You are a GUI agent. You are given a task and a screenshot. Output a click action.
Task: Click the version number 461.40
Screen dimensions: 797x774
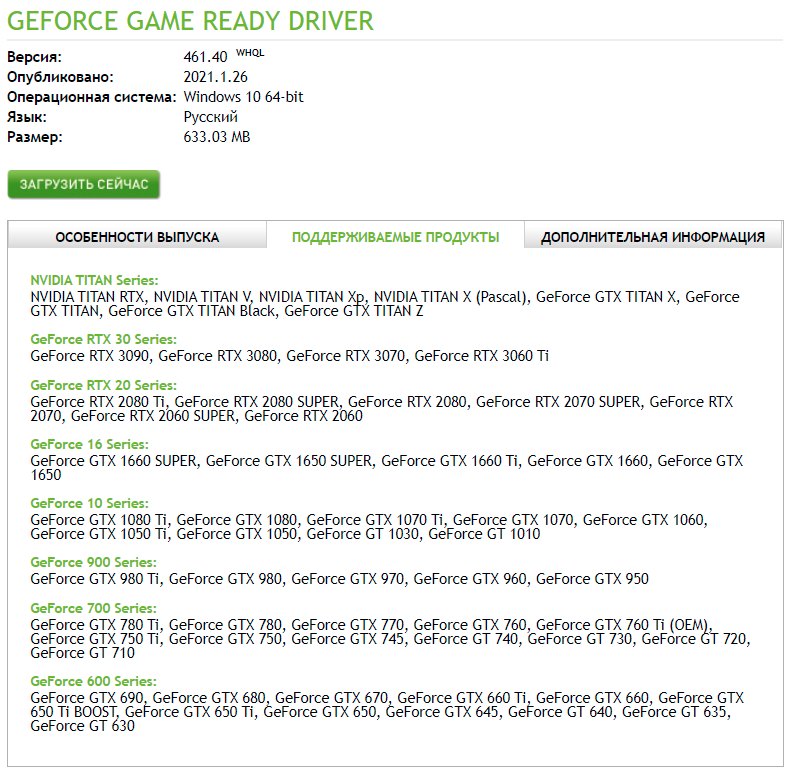coord(205,57)
